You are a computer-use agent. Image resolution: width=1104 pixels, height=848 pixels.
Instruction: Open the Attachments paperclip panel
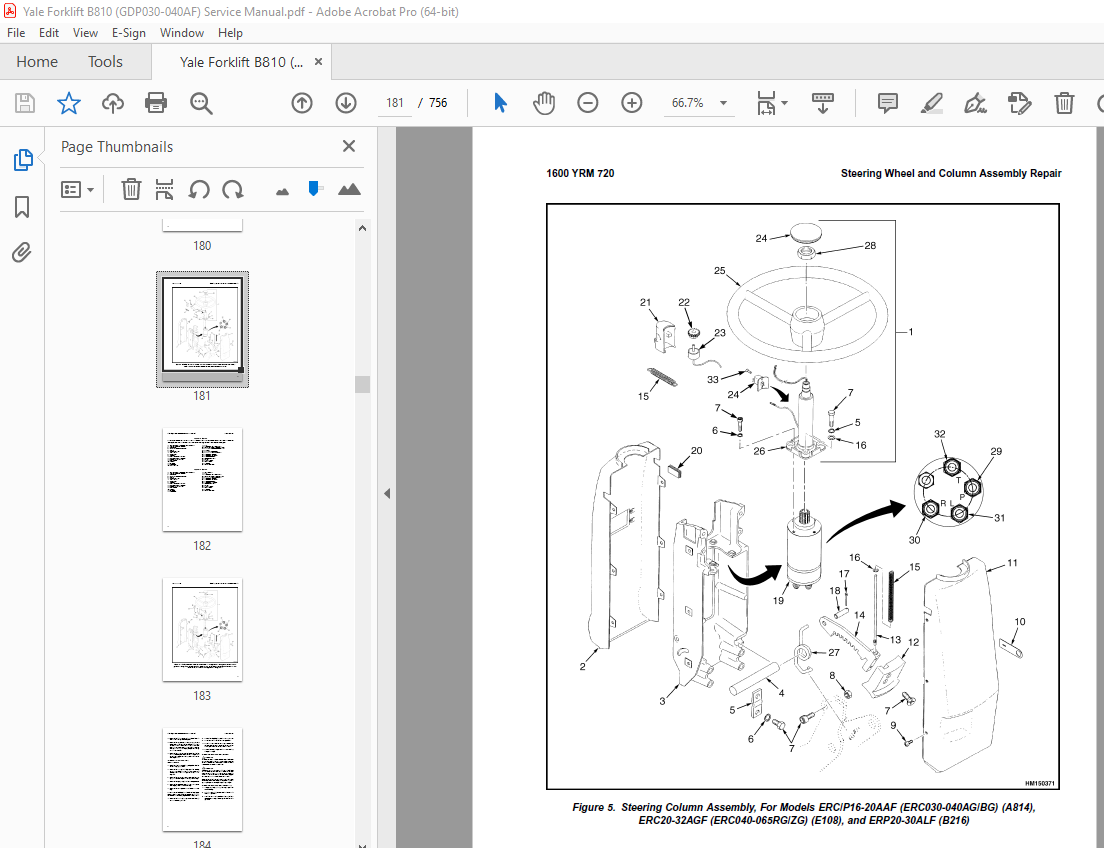(22, 252)
